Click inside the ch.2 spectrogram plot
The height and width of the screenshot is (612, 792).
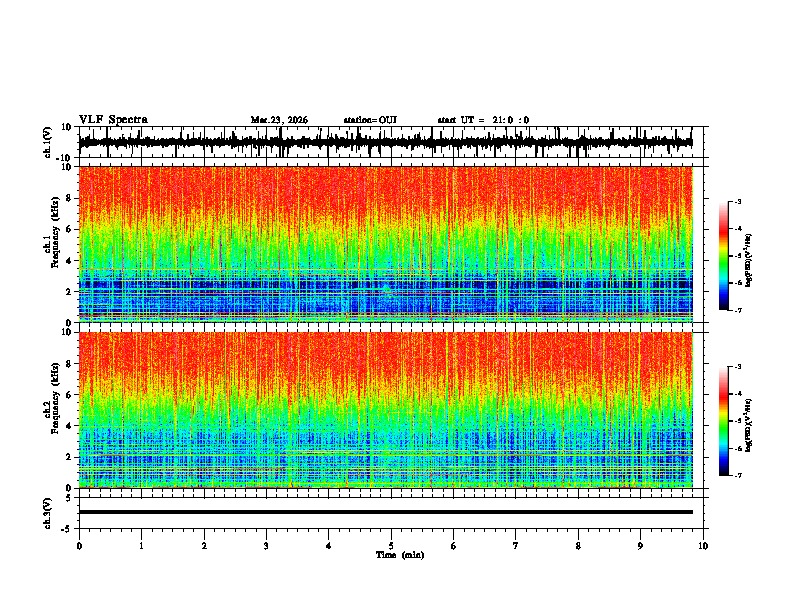[x=385, y=410]
